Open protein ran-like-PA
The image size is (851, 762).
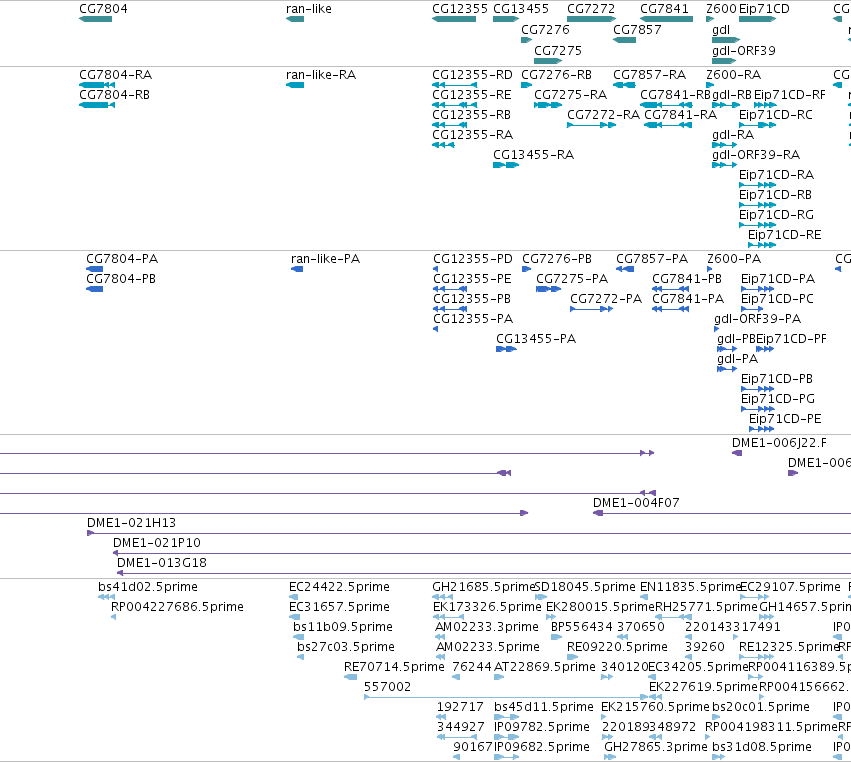coord(325,258)
